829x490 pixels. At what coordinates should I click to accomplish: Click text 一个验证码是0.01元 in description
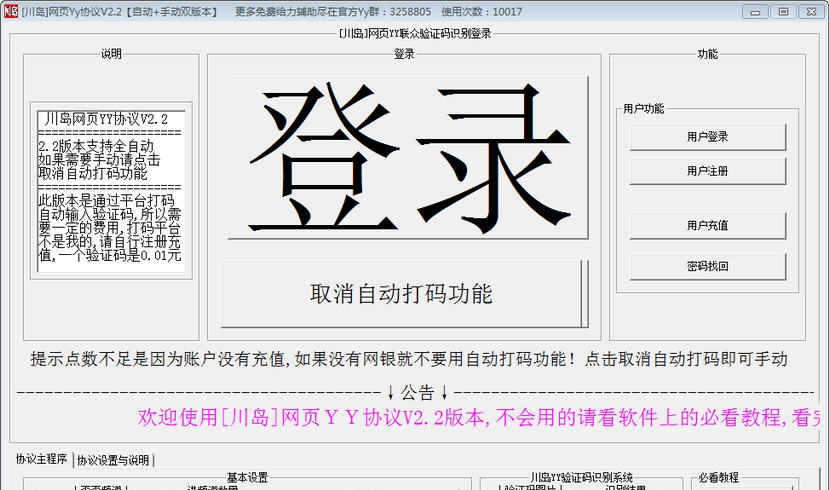point(121,256)
